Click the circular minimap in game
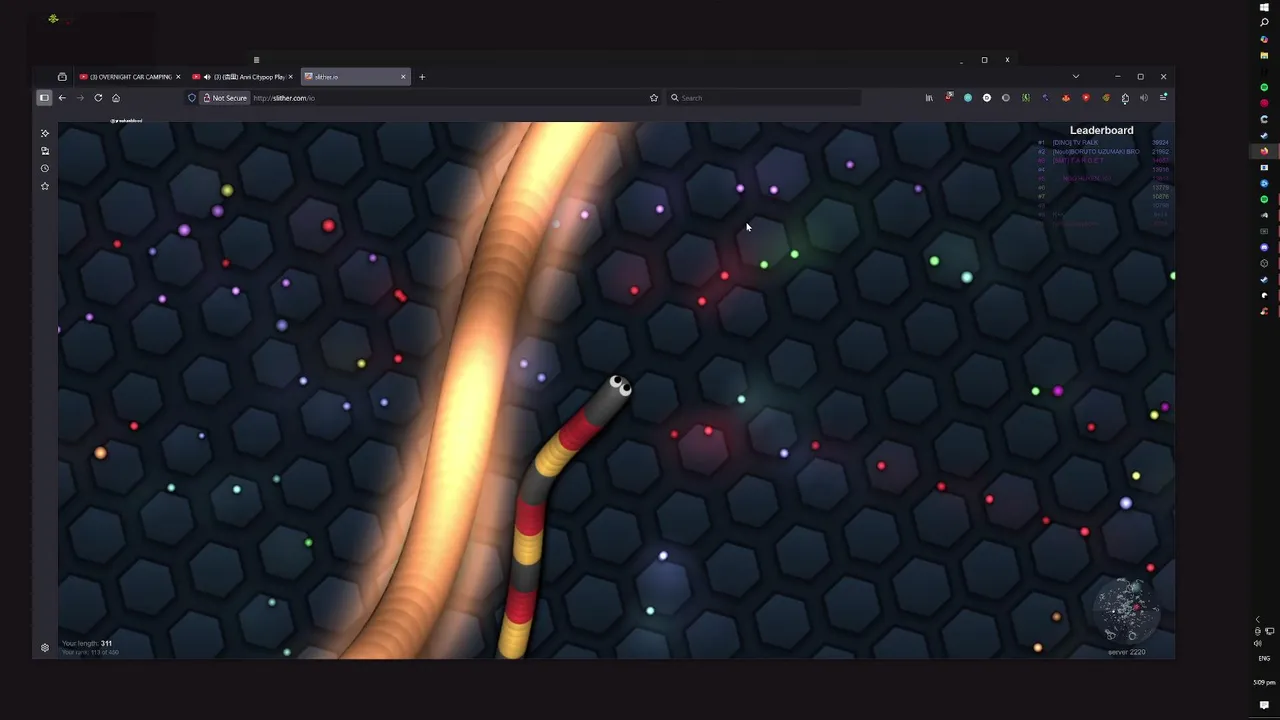The image size is (1280, 720). (1127, 608)
